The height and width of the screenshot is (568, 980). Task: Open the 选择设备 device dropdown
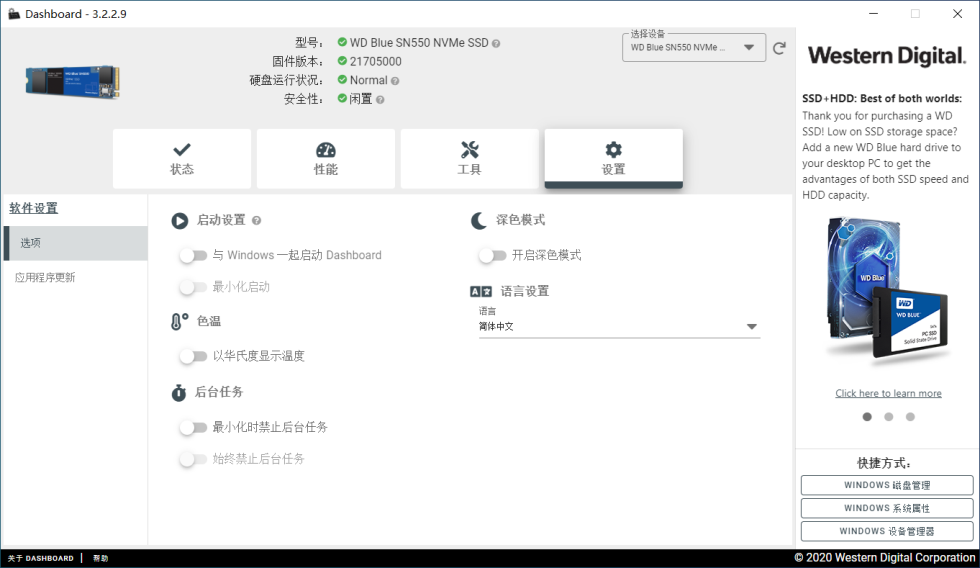(x=694, y=47)
